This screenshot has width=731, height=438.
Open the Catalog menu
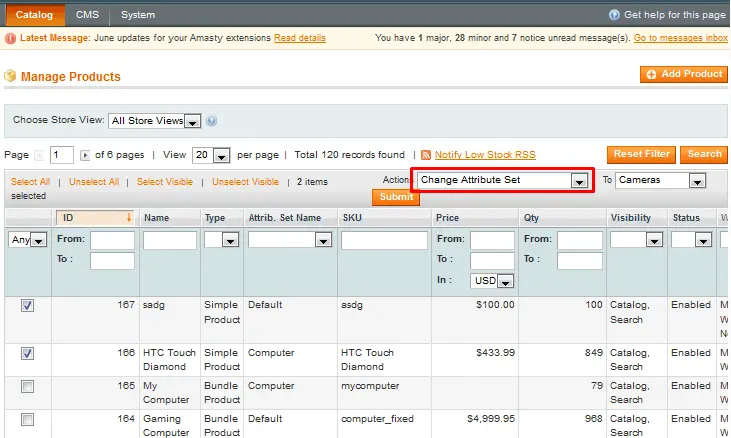pos(34,15)
